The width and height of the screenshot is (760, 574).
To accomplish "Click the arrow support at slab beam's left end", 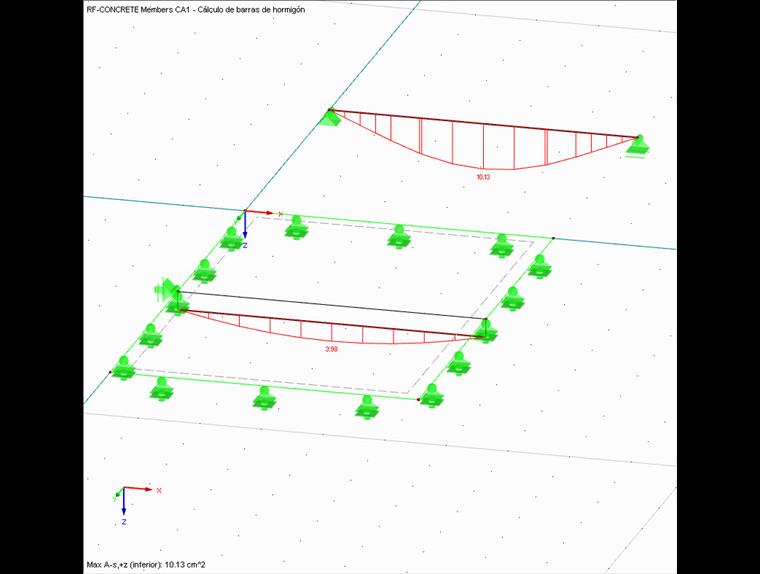I will (167, 289).
